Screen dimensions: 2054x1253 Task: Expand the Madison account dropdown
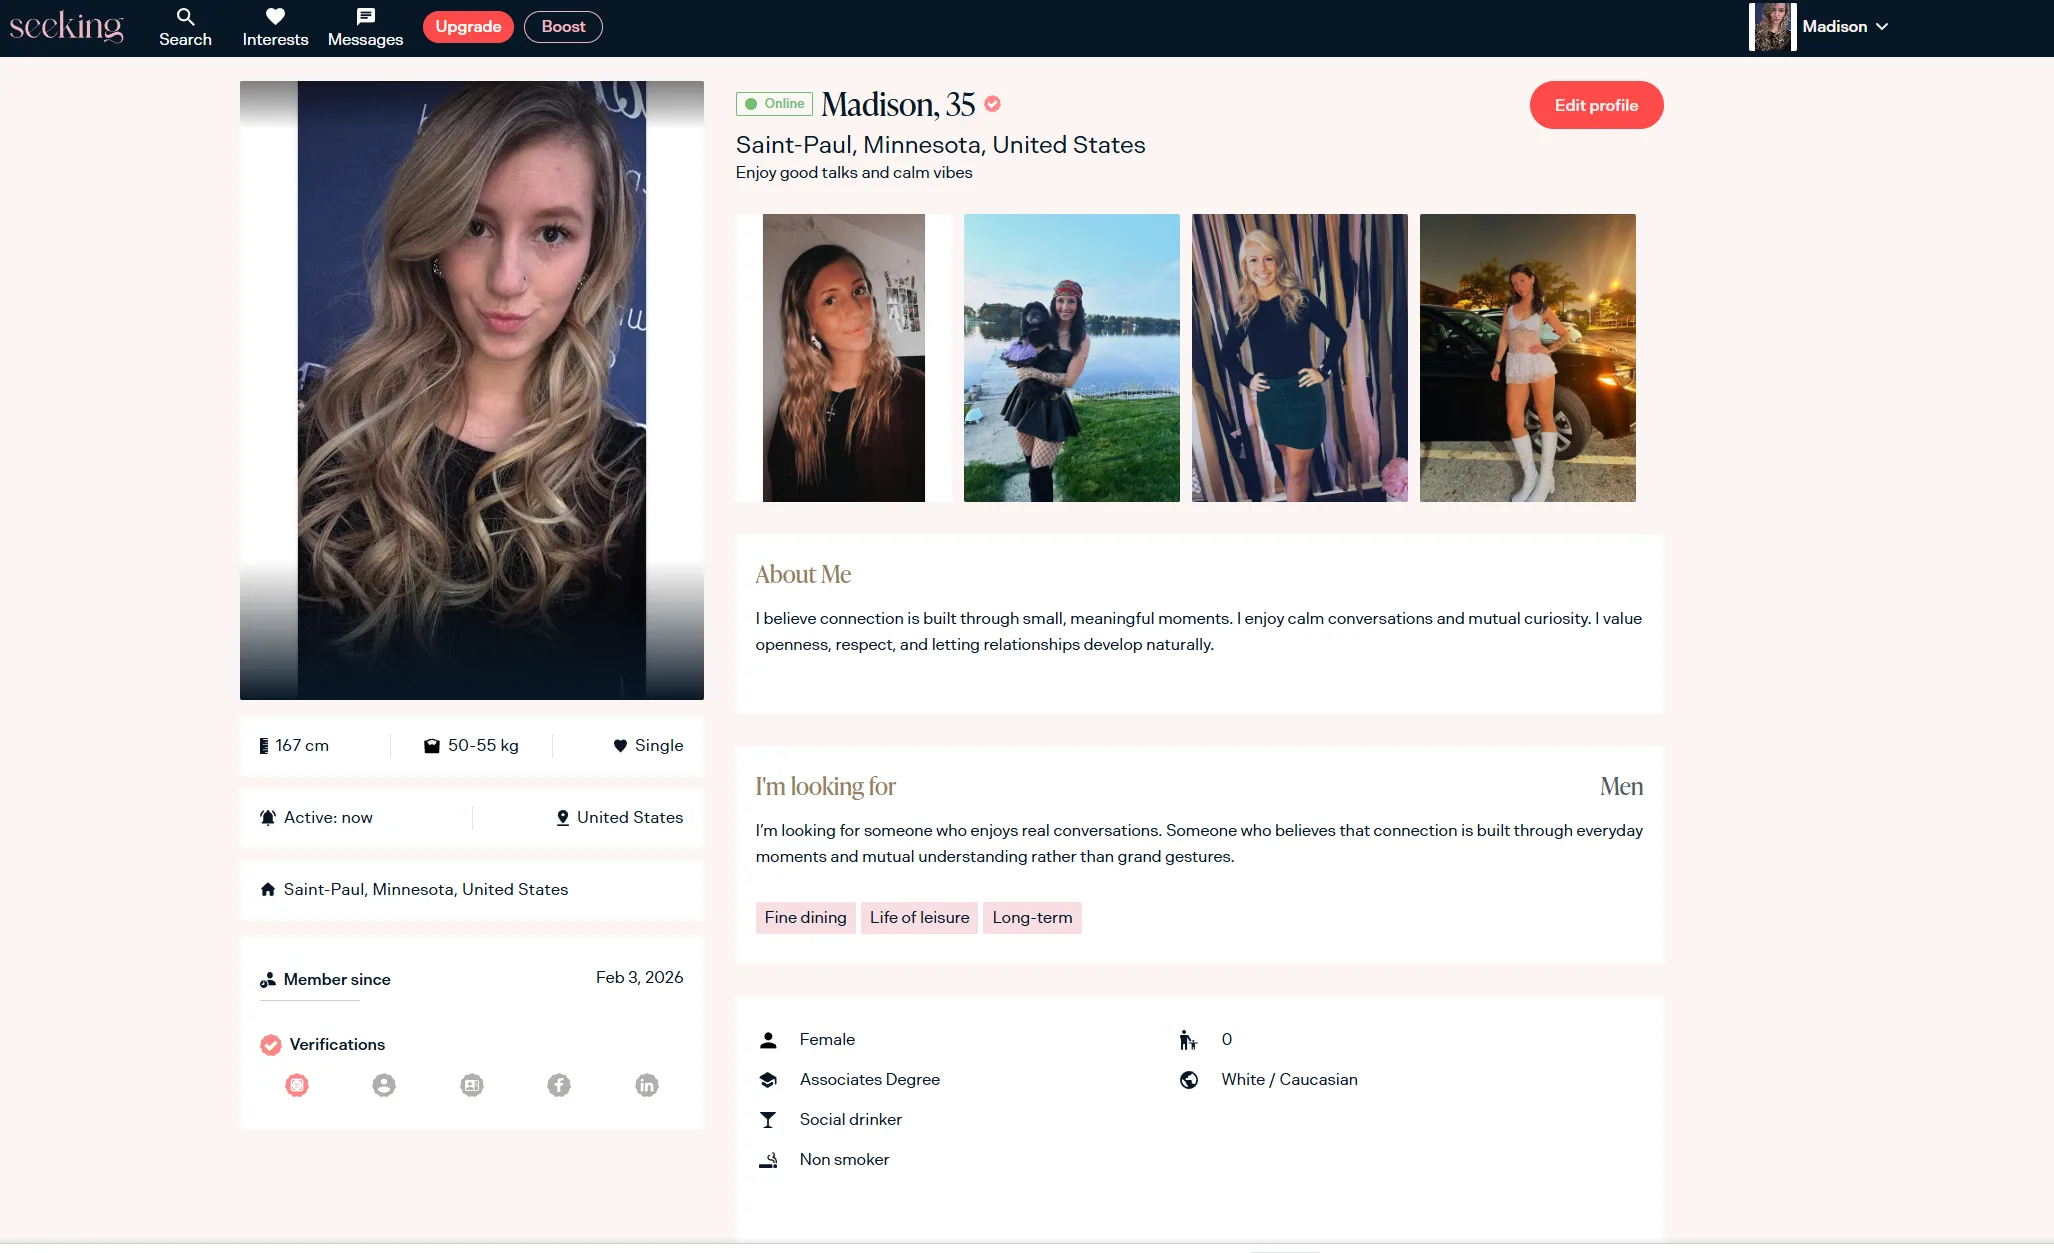pyautogui.click(x=1834, y=27)
